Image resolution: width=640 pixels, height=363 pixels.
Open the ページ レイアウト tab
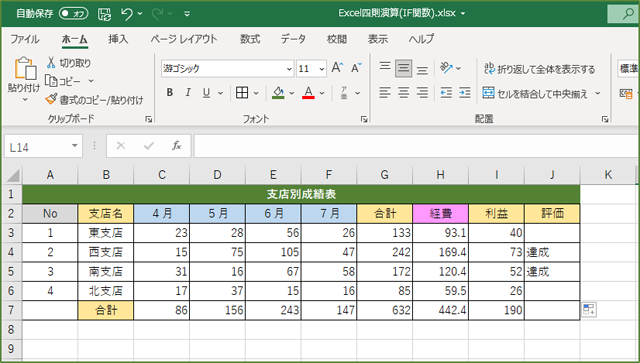click(x=184, y=39)
